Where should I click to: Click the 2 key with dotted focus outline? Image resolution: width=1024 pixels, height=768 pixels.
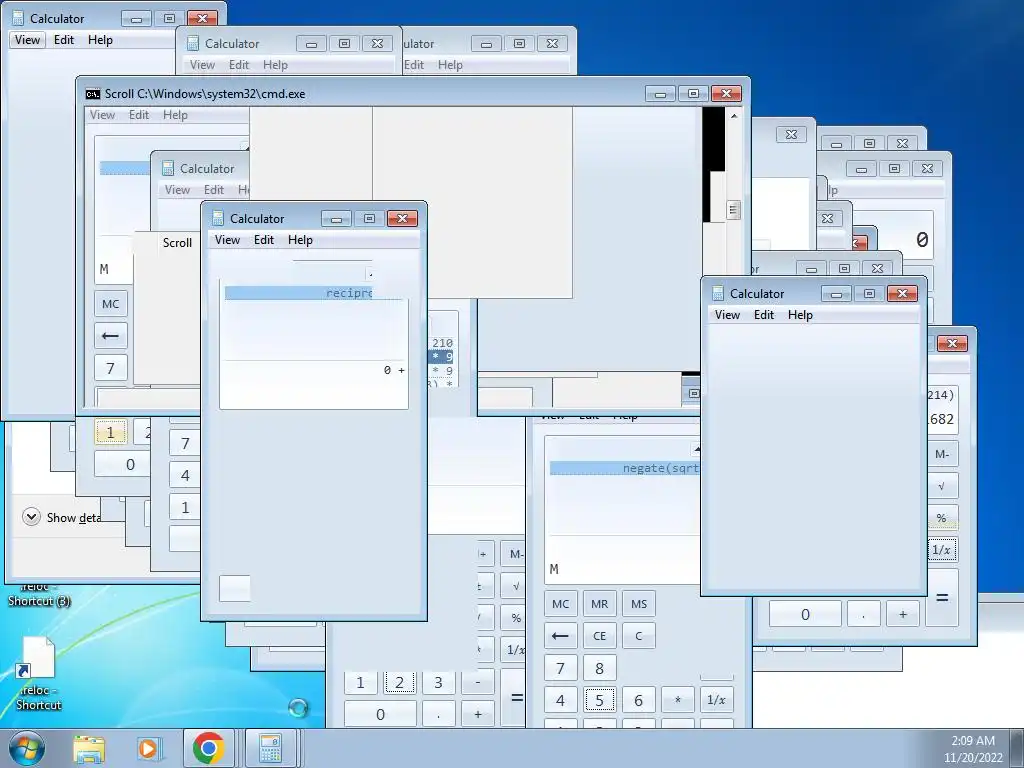(x=400, y=682)
